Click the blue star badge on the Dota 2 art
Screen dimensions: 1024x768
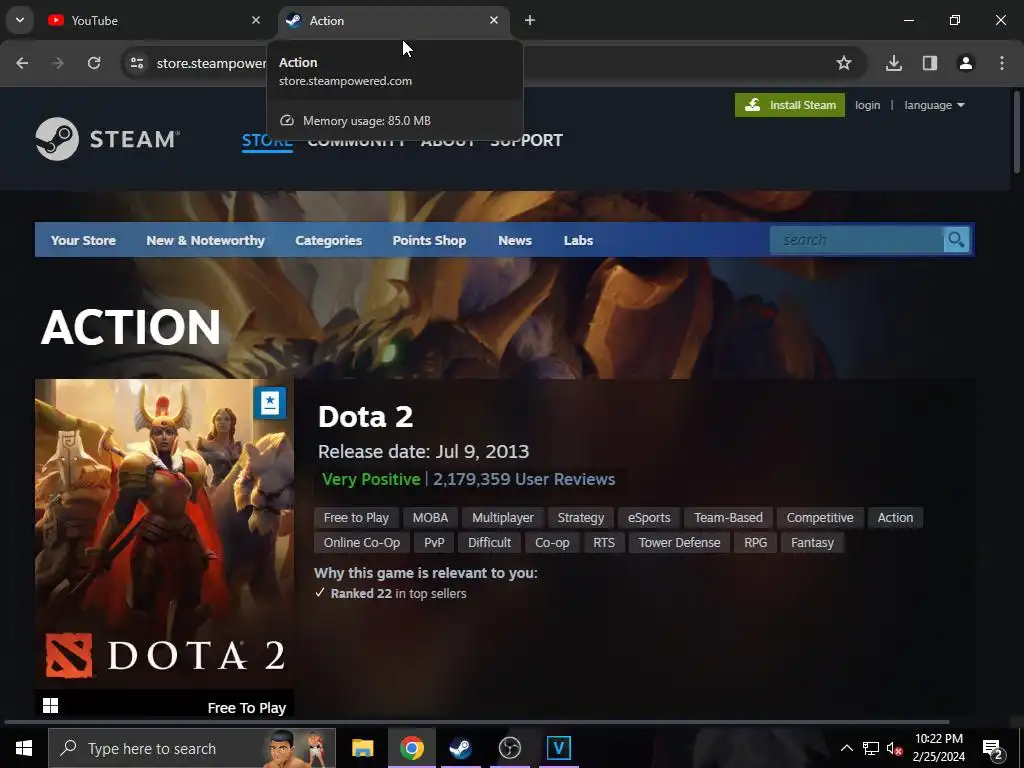point(270,403)
